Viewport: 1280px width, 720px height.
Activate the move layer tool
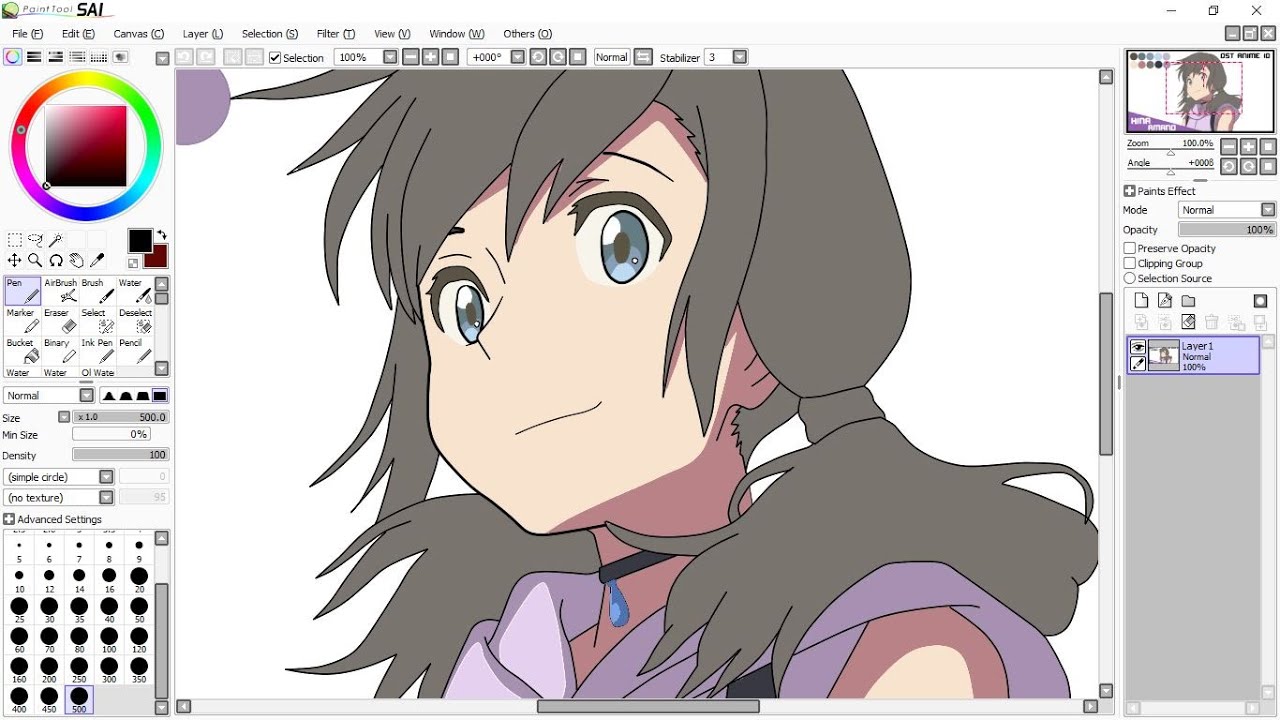click(x=15, y=261)
